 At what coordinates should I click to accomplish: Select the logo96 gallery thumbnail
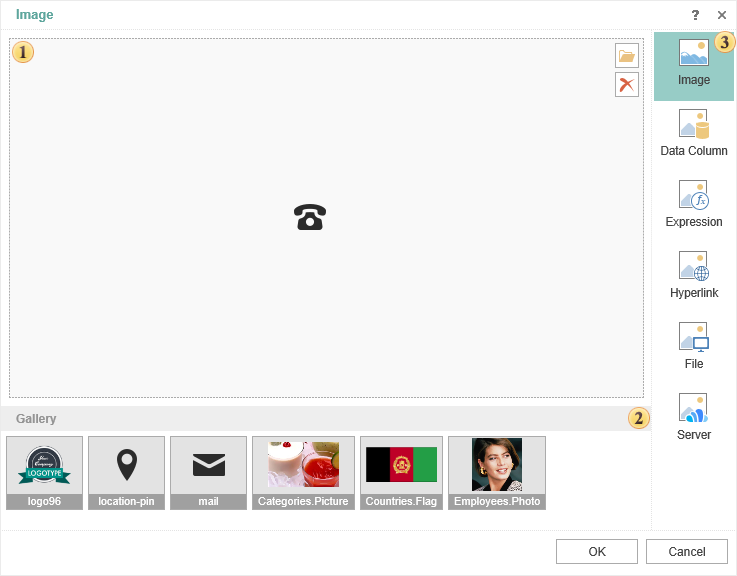pos(44,472)
